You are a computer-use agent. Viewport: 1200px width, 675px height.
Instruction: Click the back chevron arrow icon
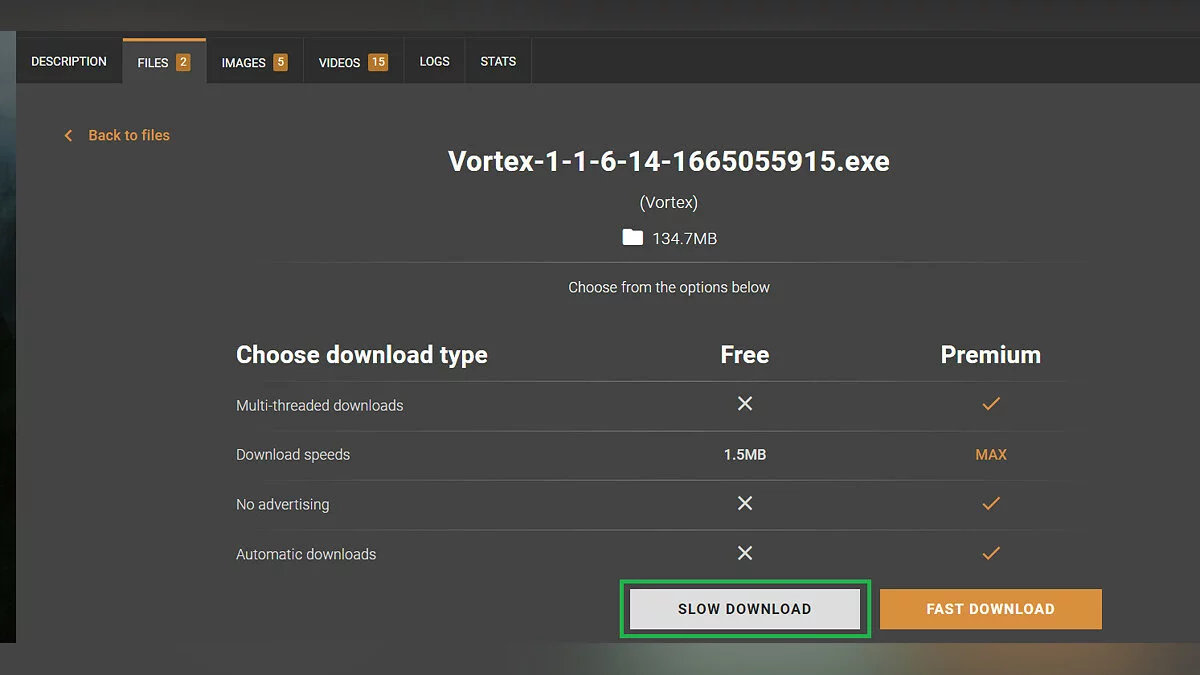[x=68, y=135]
